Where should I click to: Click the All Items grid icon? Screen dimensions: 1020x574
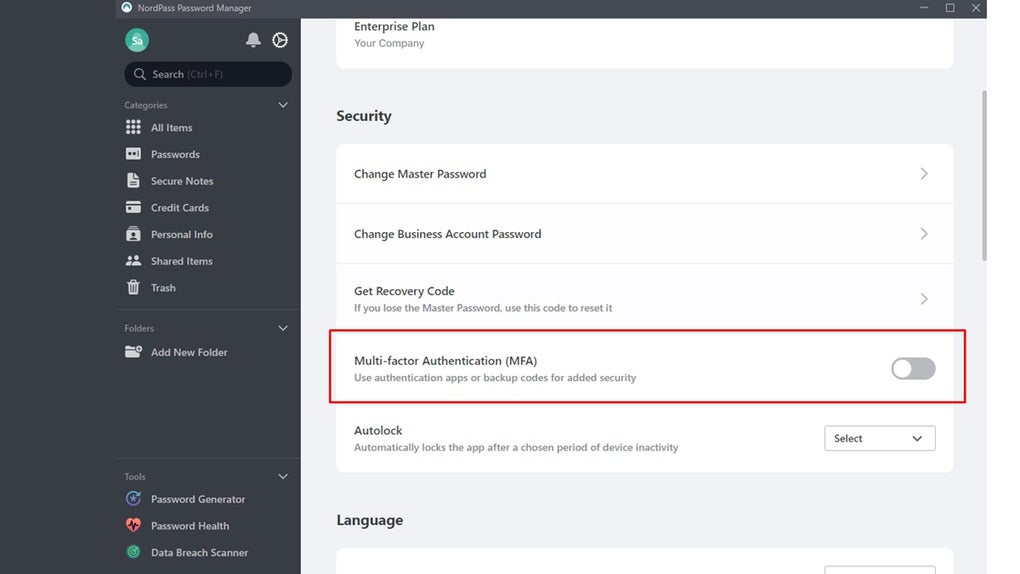133,127
